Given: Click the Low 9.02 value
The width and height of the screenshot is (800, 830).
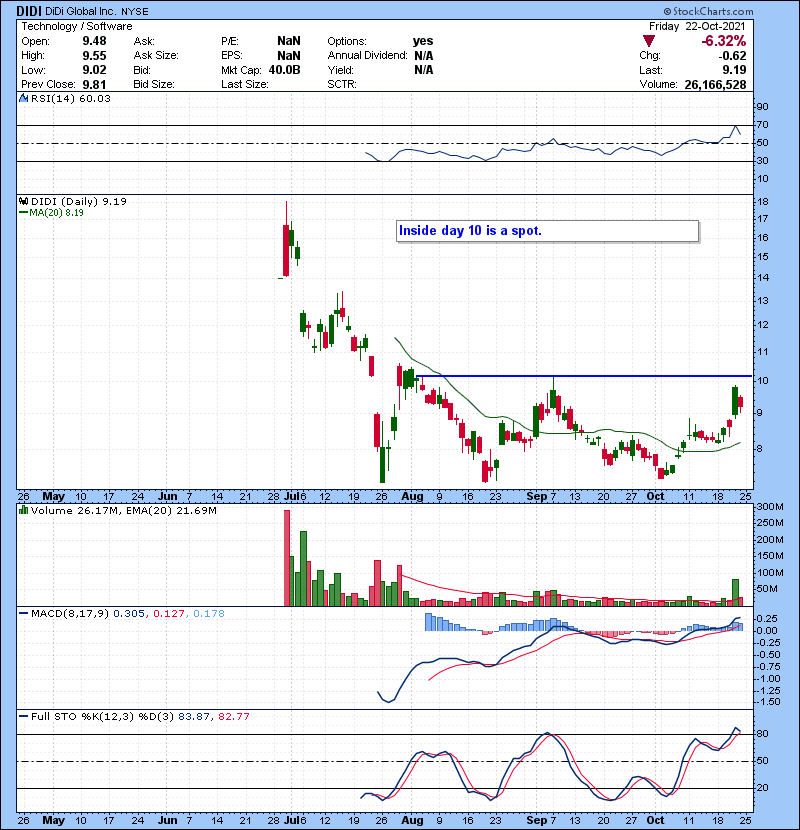Looking at the screenshot, I should 94,70.
